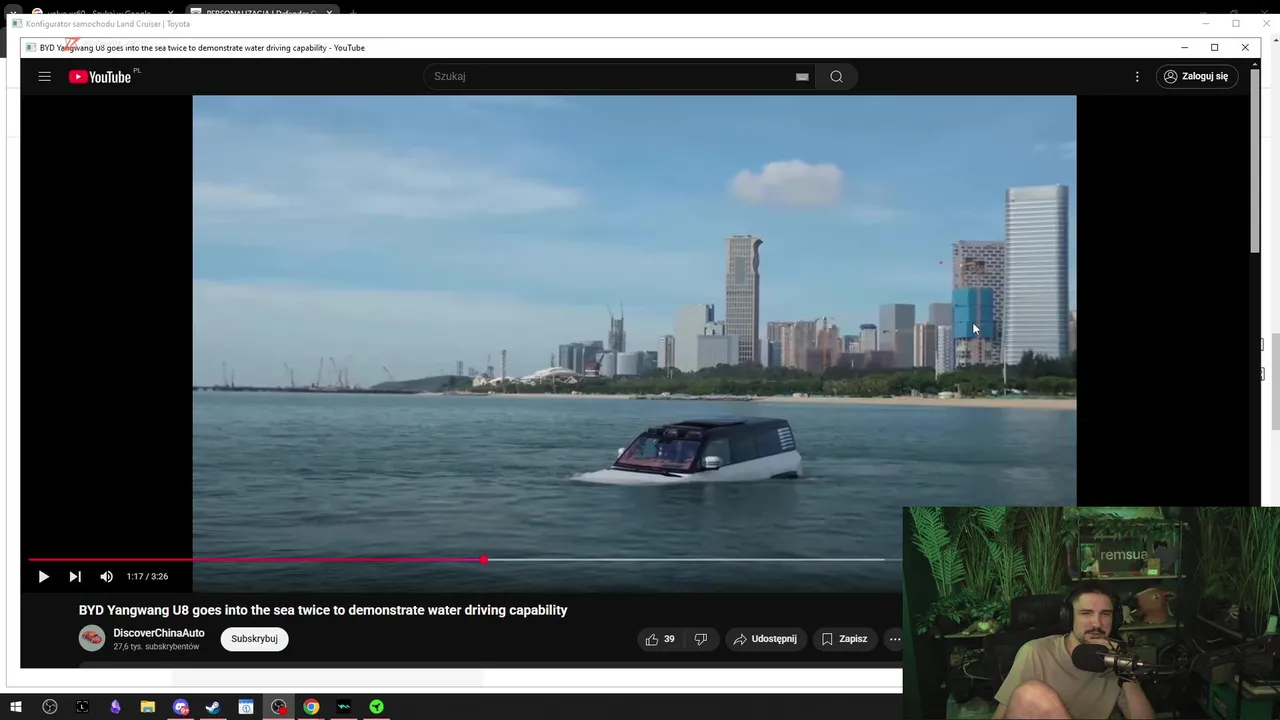The image size is (1280, 720).
Task: Open Discord with notification badge on taskbar
Action: [x=181, y=707]
